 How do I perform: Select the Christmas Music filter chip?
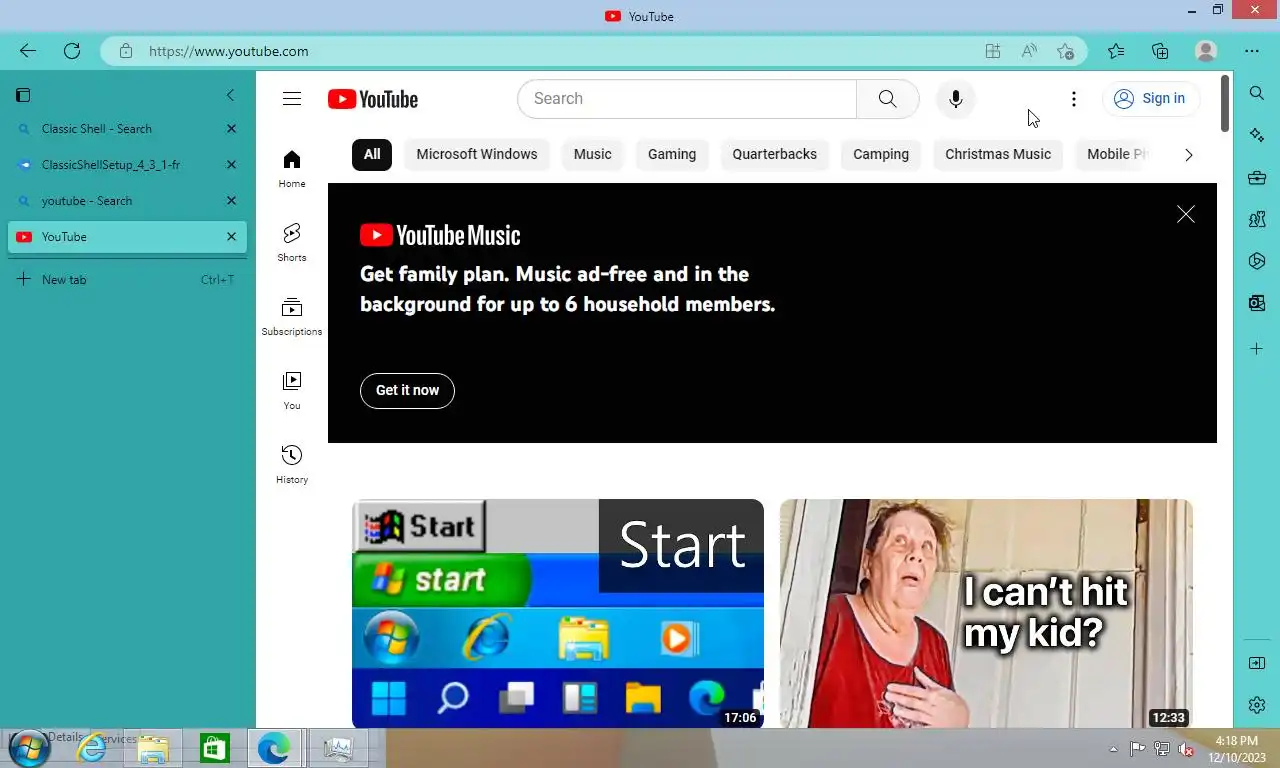point(998,154)
